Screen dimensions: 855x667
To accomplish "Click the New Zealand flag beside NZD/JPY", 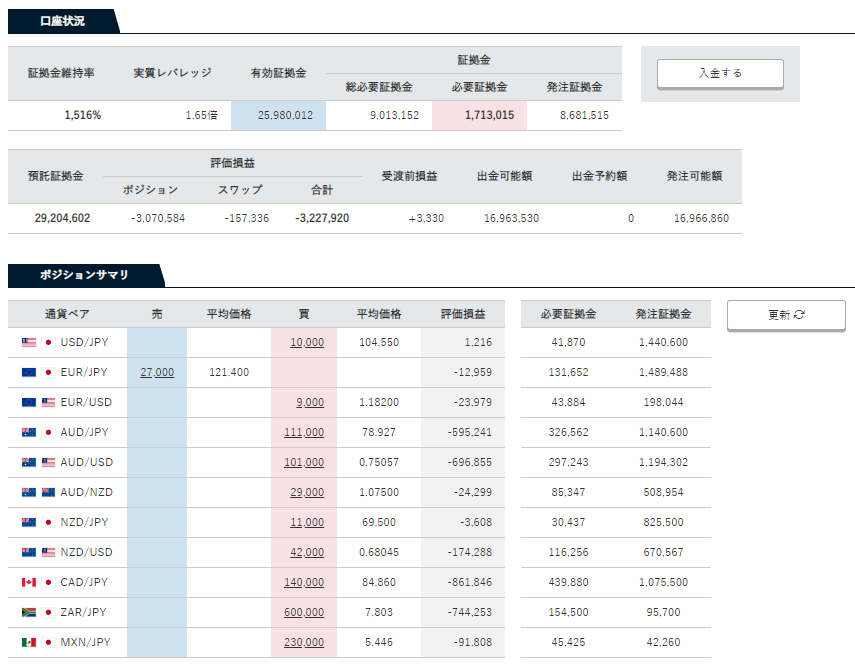I will click(x=29, y=522).
